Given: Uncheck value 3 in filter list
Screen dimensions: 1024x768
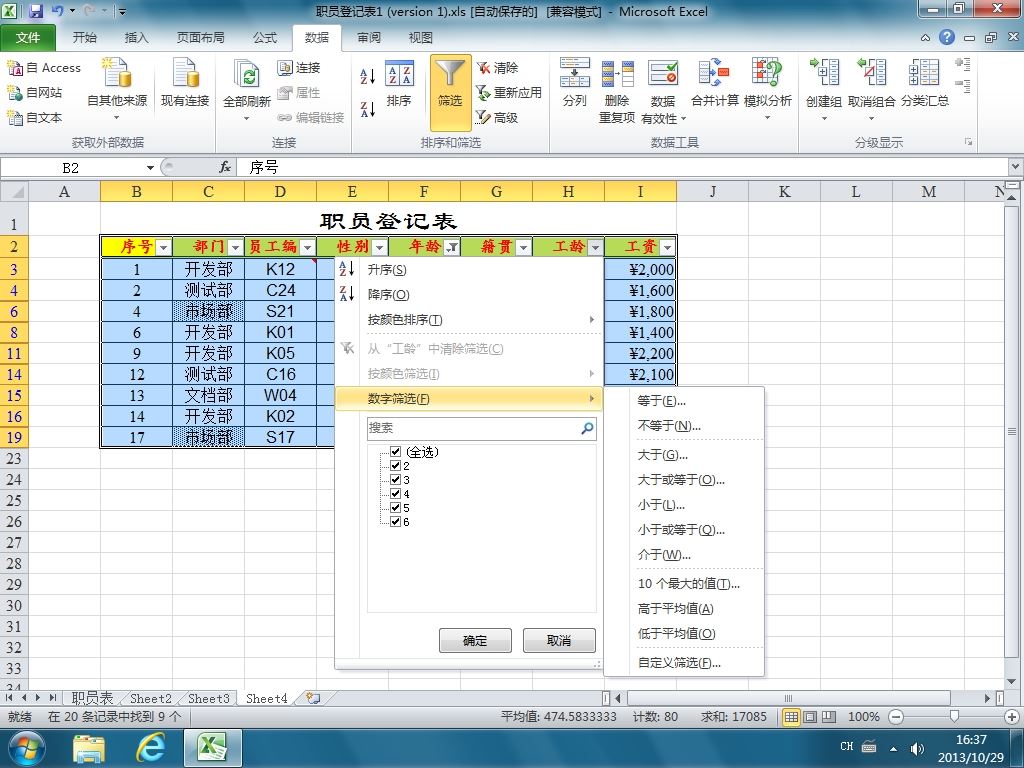Looking at the screenshot, I should tap(395, 479).
